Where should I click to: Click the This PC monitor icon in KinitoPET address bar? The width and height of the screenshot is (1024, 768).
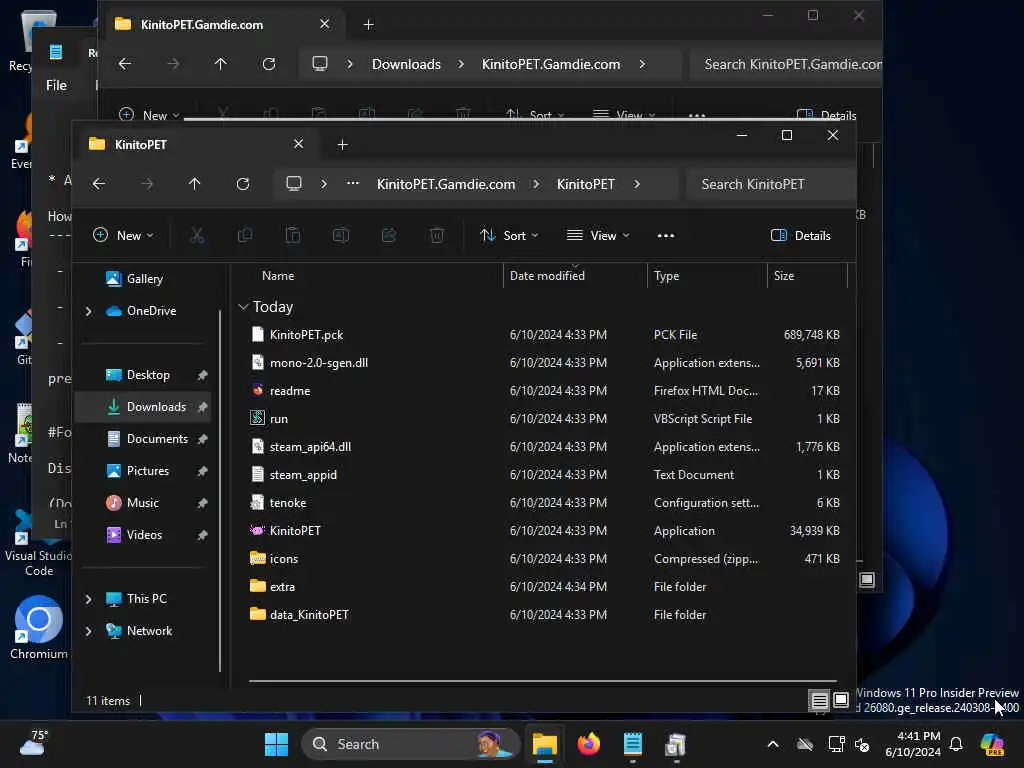pyautogui.click(x=294, y=184)
